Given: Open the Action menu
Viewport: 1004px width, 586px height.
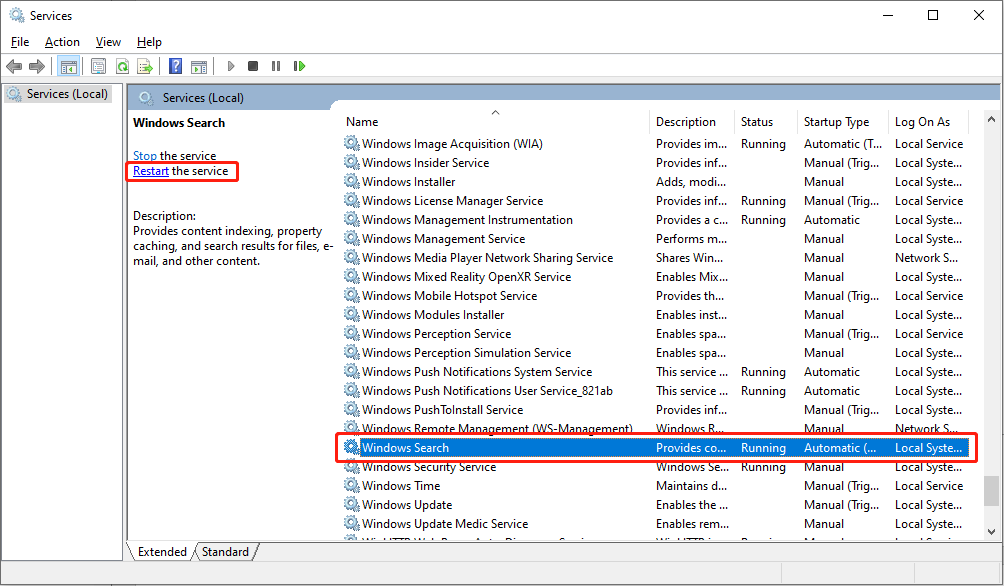Looking at the screenshot, I should (62, 42).
